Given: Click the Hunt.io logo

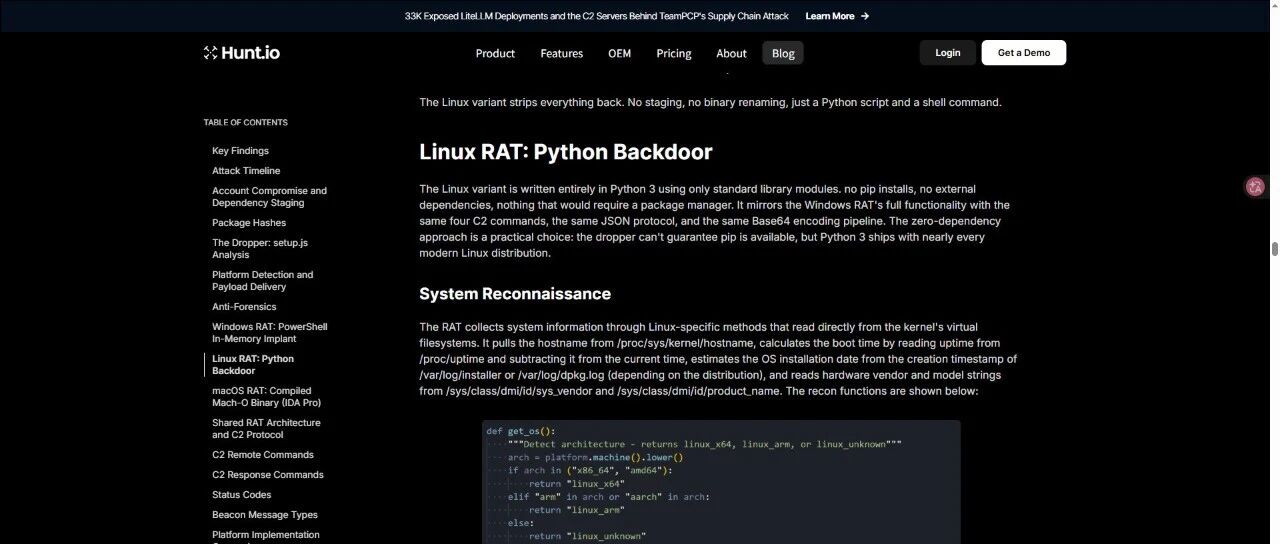Looking at the screenshot, I should click(x=241, y=53).
